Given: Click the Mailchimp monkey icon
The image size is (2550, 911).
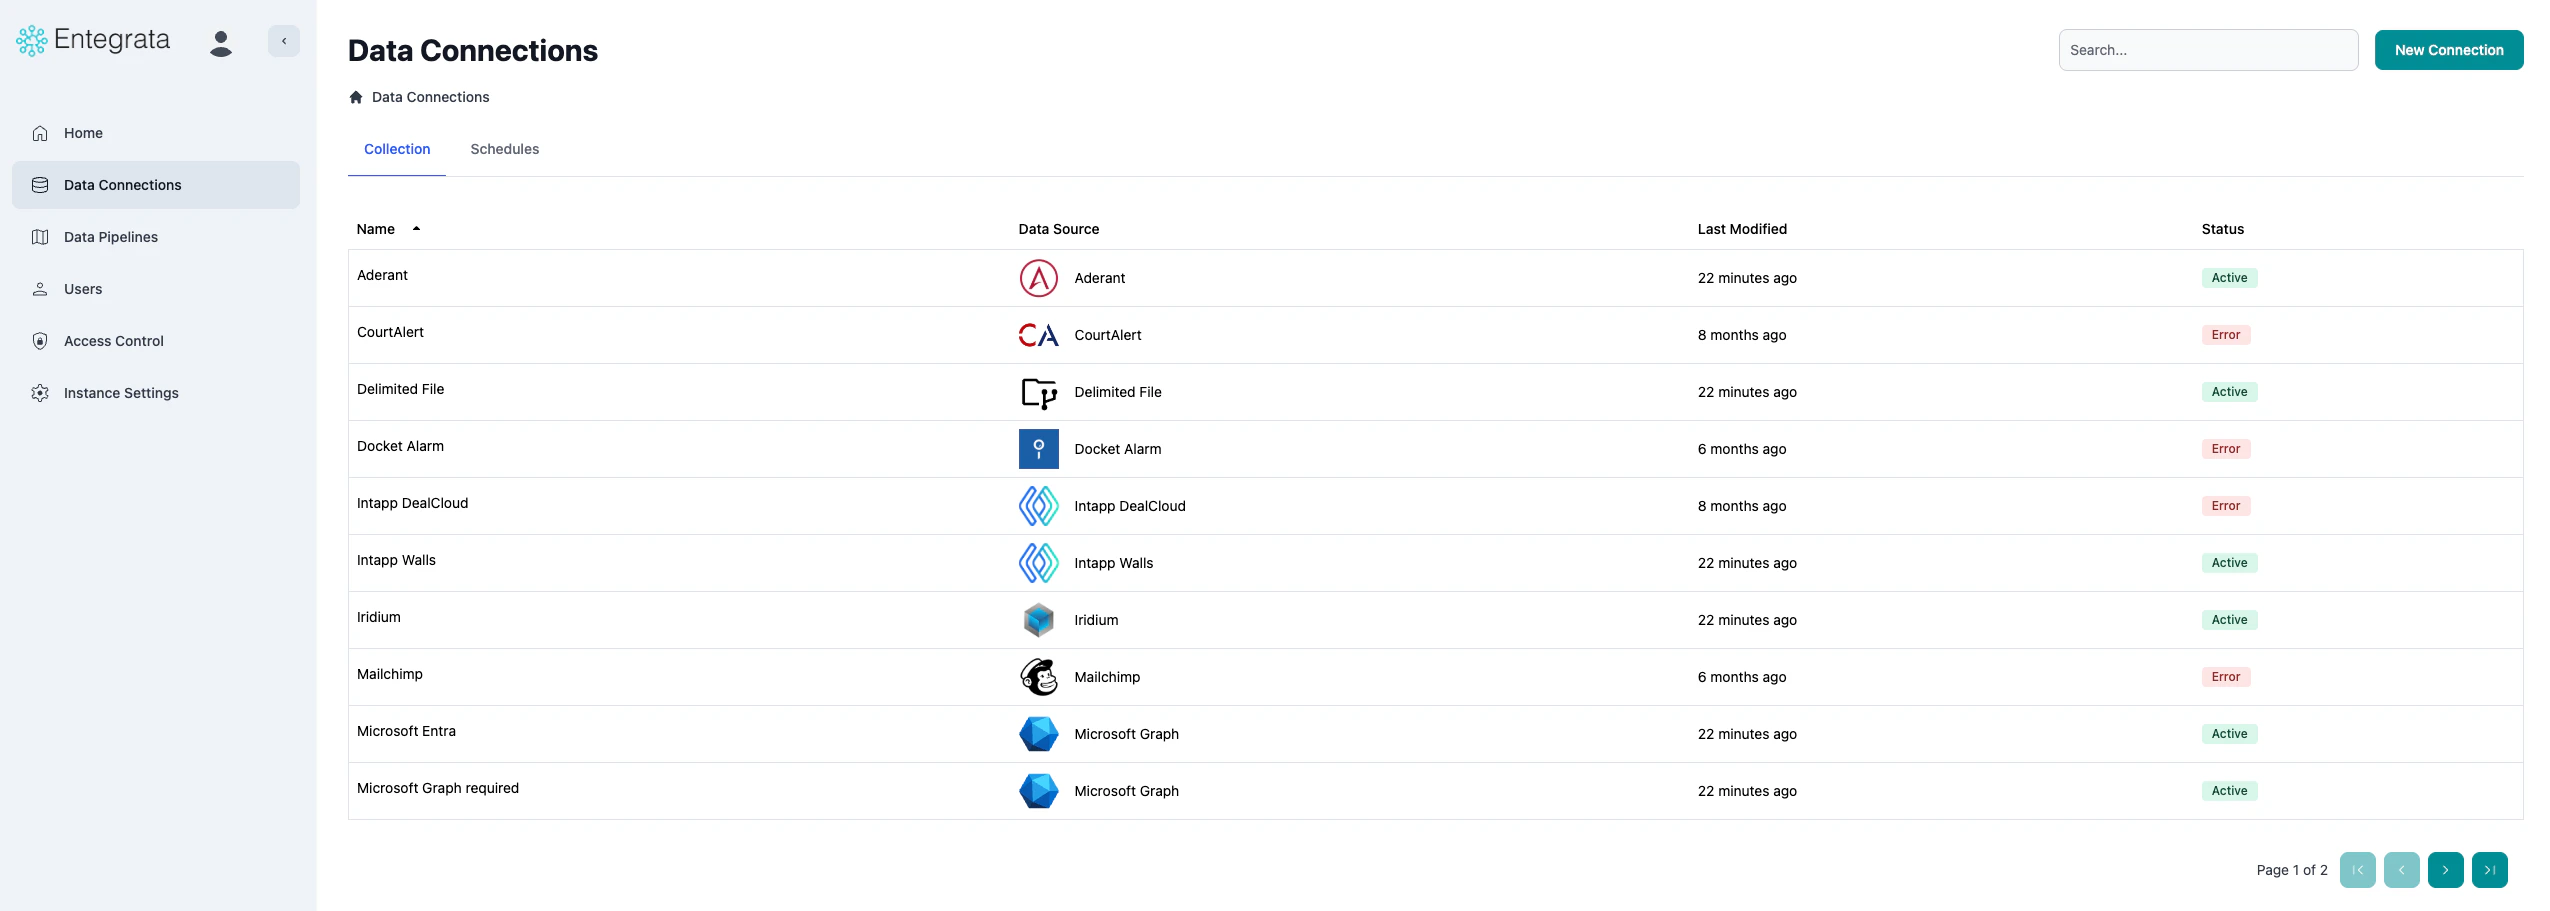Looking at the screenshot, I should [1038, 676].
